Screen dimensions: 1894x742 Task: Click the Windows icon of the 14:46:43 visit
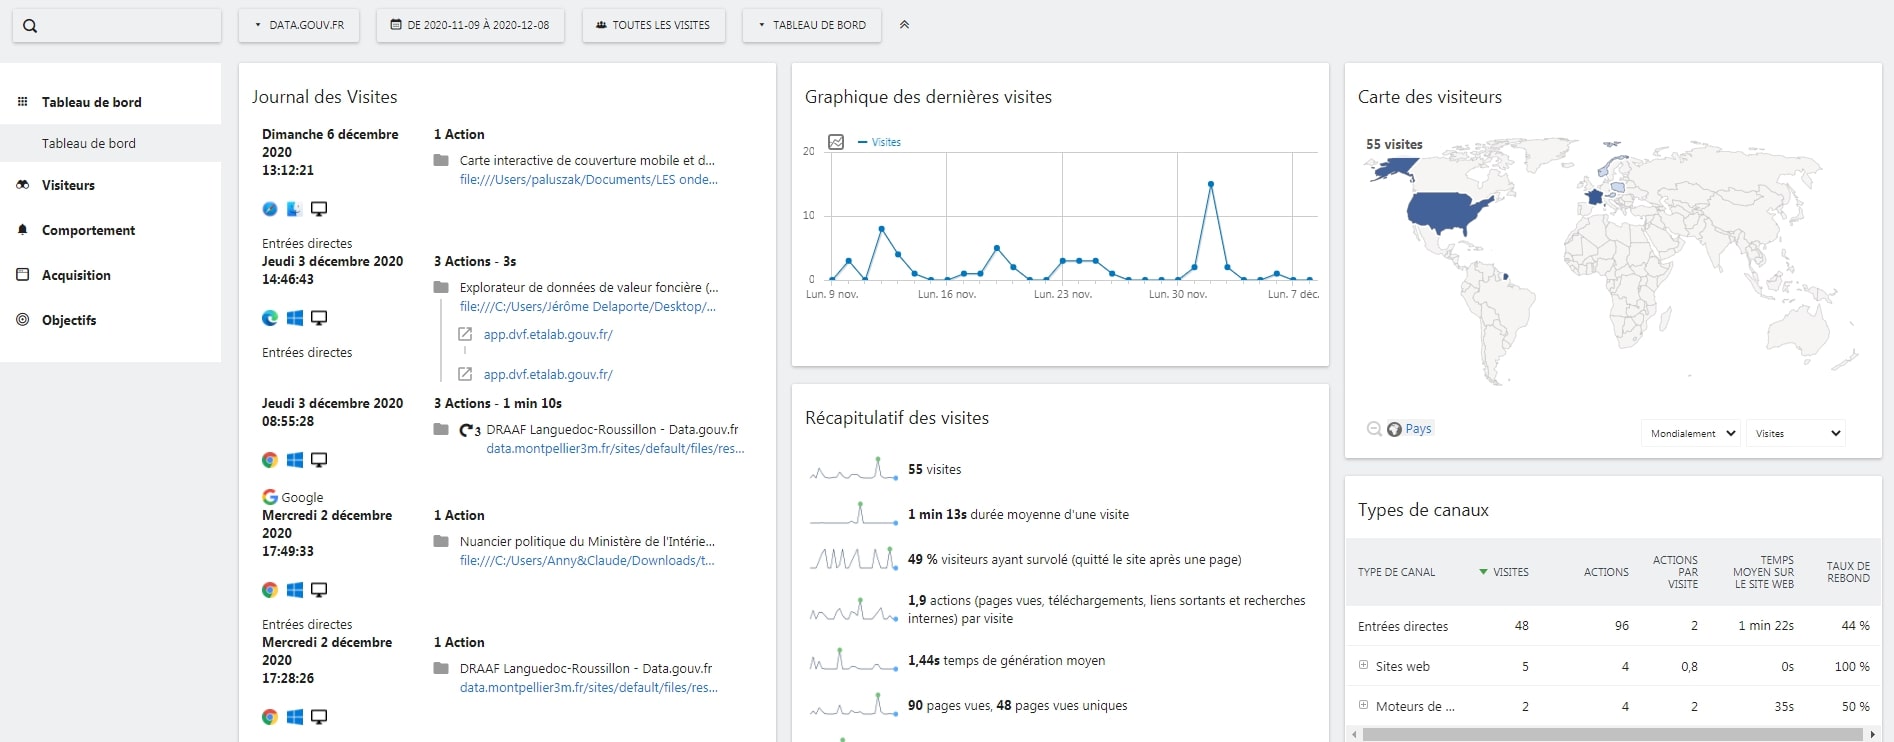(295, 318)
